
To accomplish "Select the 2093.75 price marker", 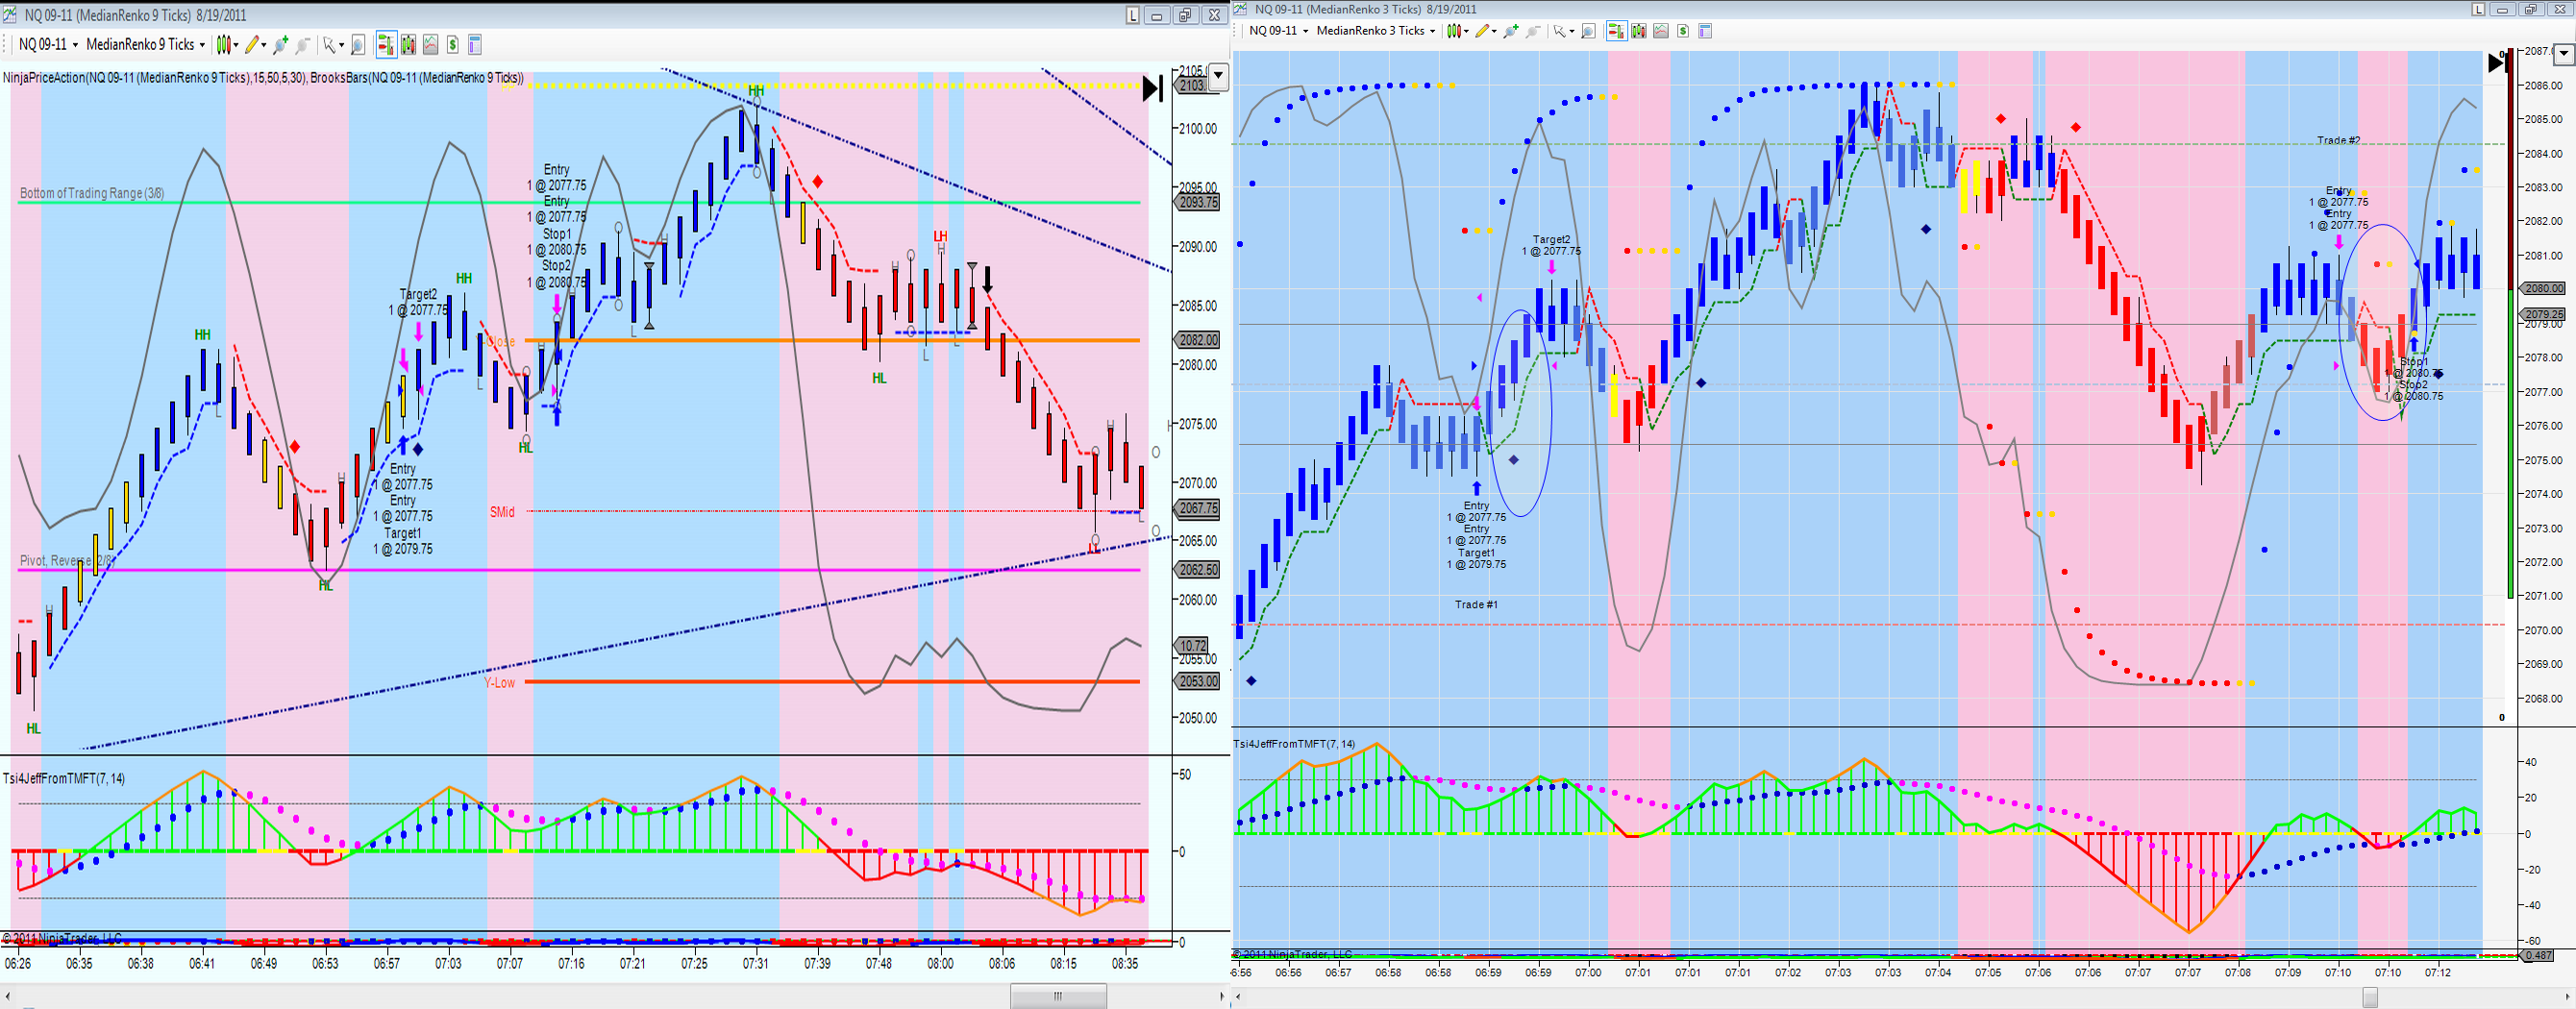I will [1199, 202].
